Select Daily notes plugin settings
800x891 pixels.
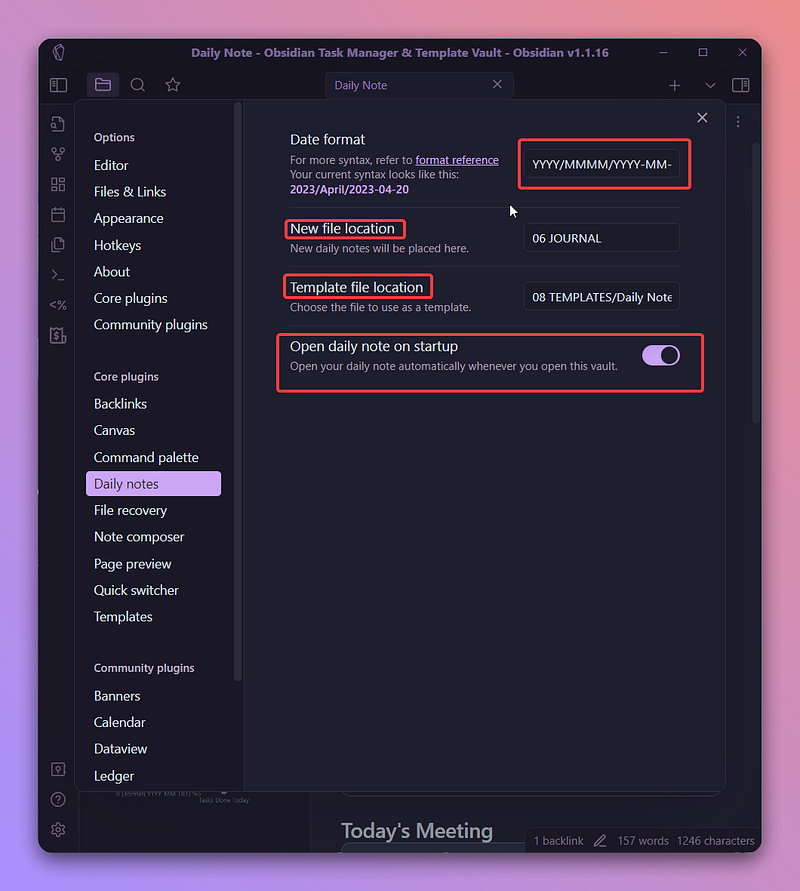tap(153, 484)
